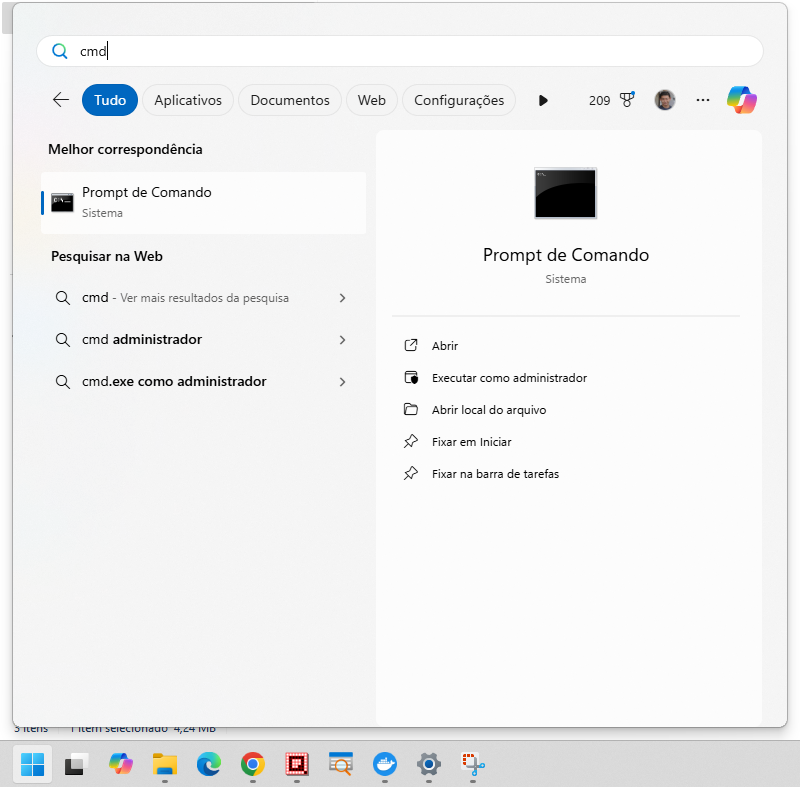Open Snipping Tool on the taskbar
The image size is (800, 787).
(473, 764)
